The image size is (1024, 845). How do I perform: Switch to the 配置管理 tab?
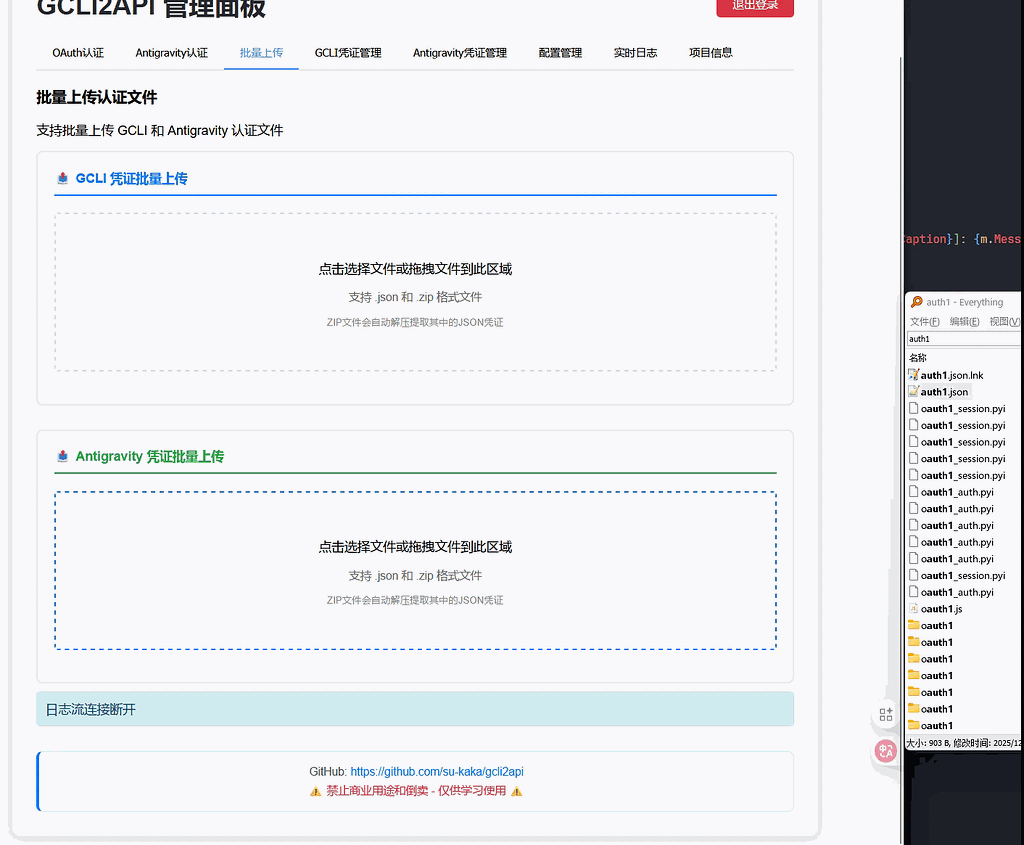560,53
